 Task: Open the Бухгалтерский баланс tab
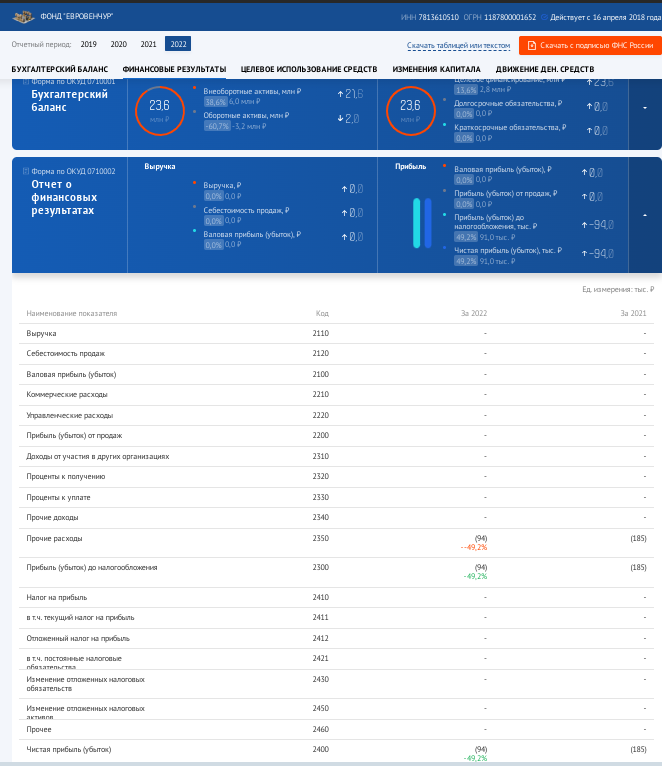pos(59,69)
